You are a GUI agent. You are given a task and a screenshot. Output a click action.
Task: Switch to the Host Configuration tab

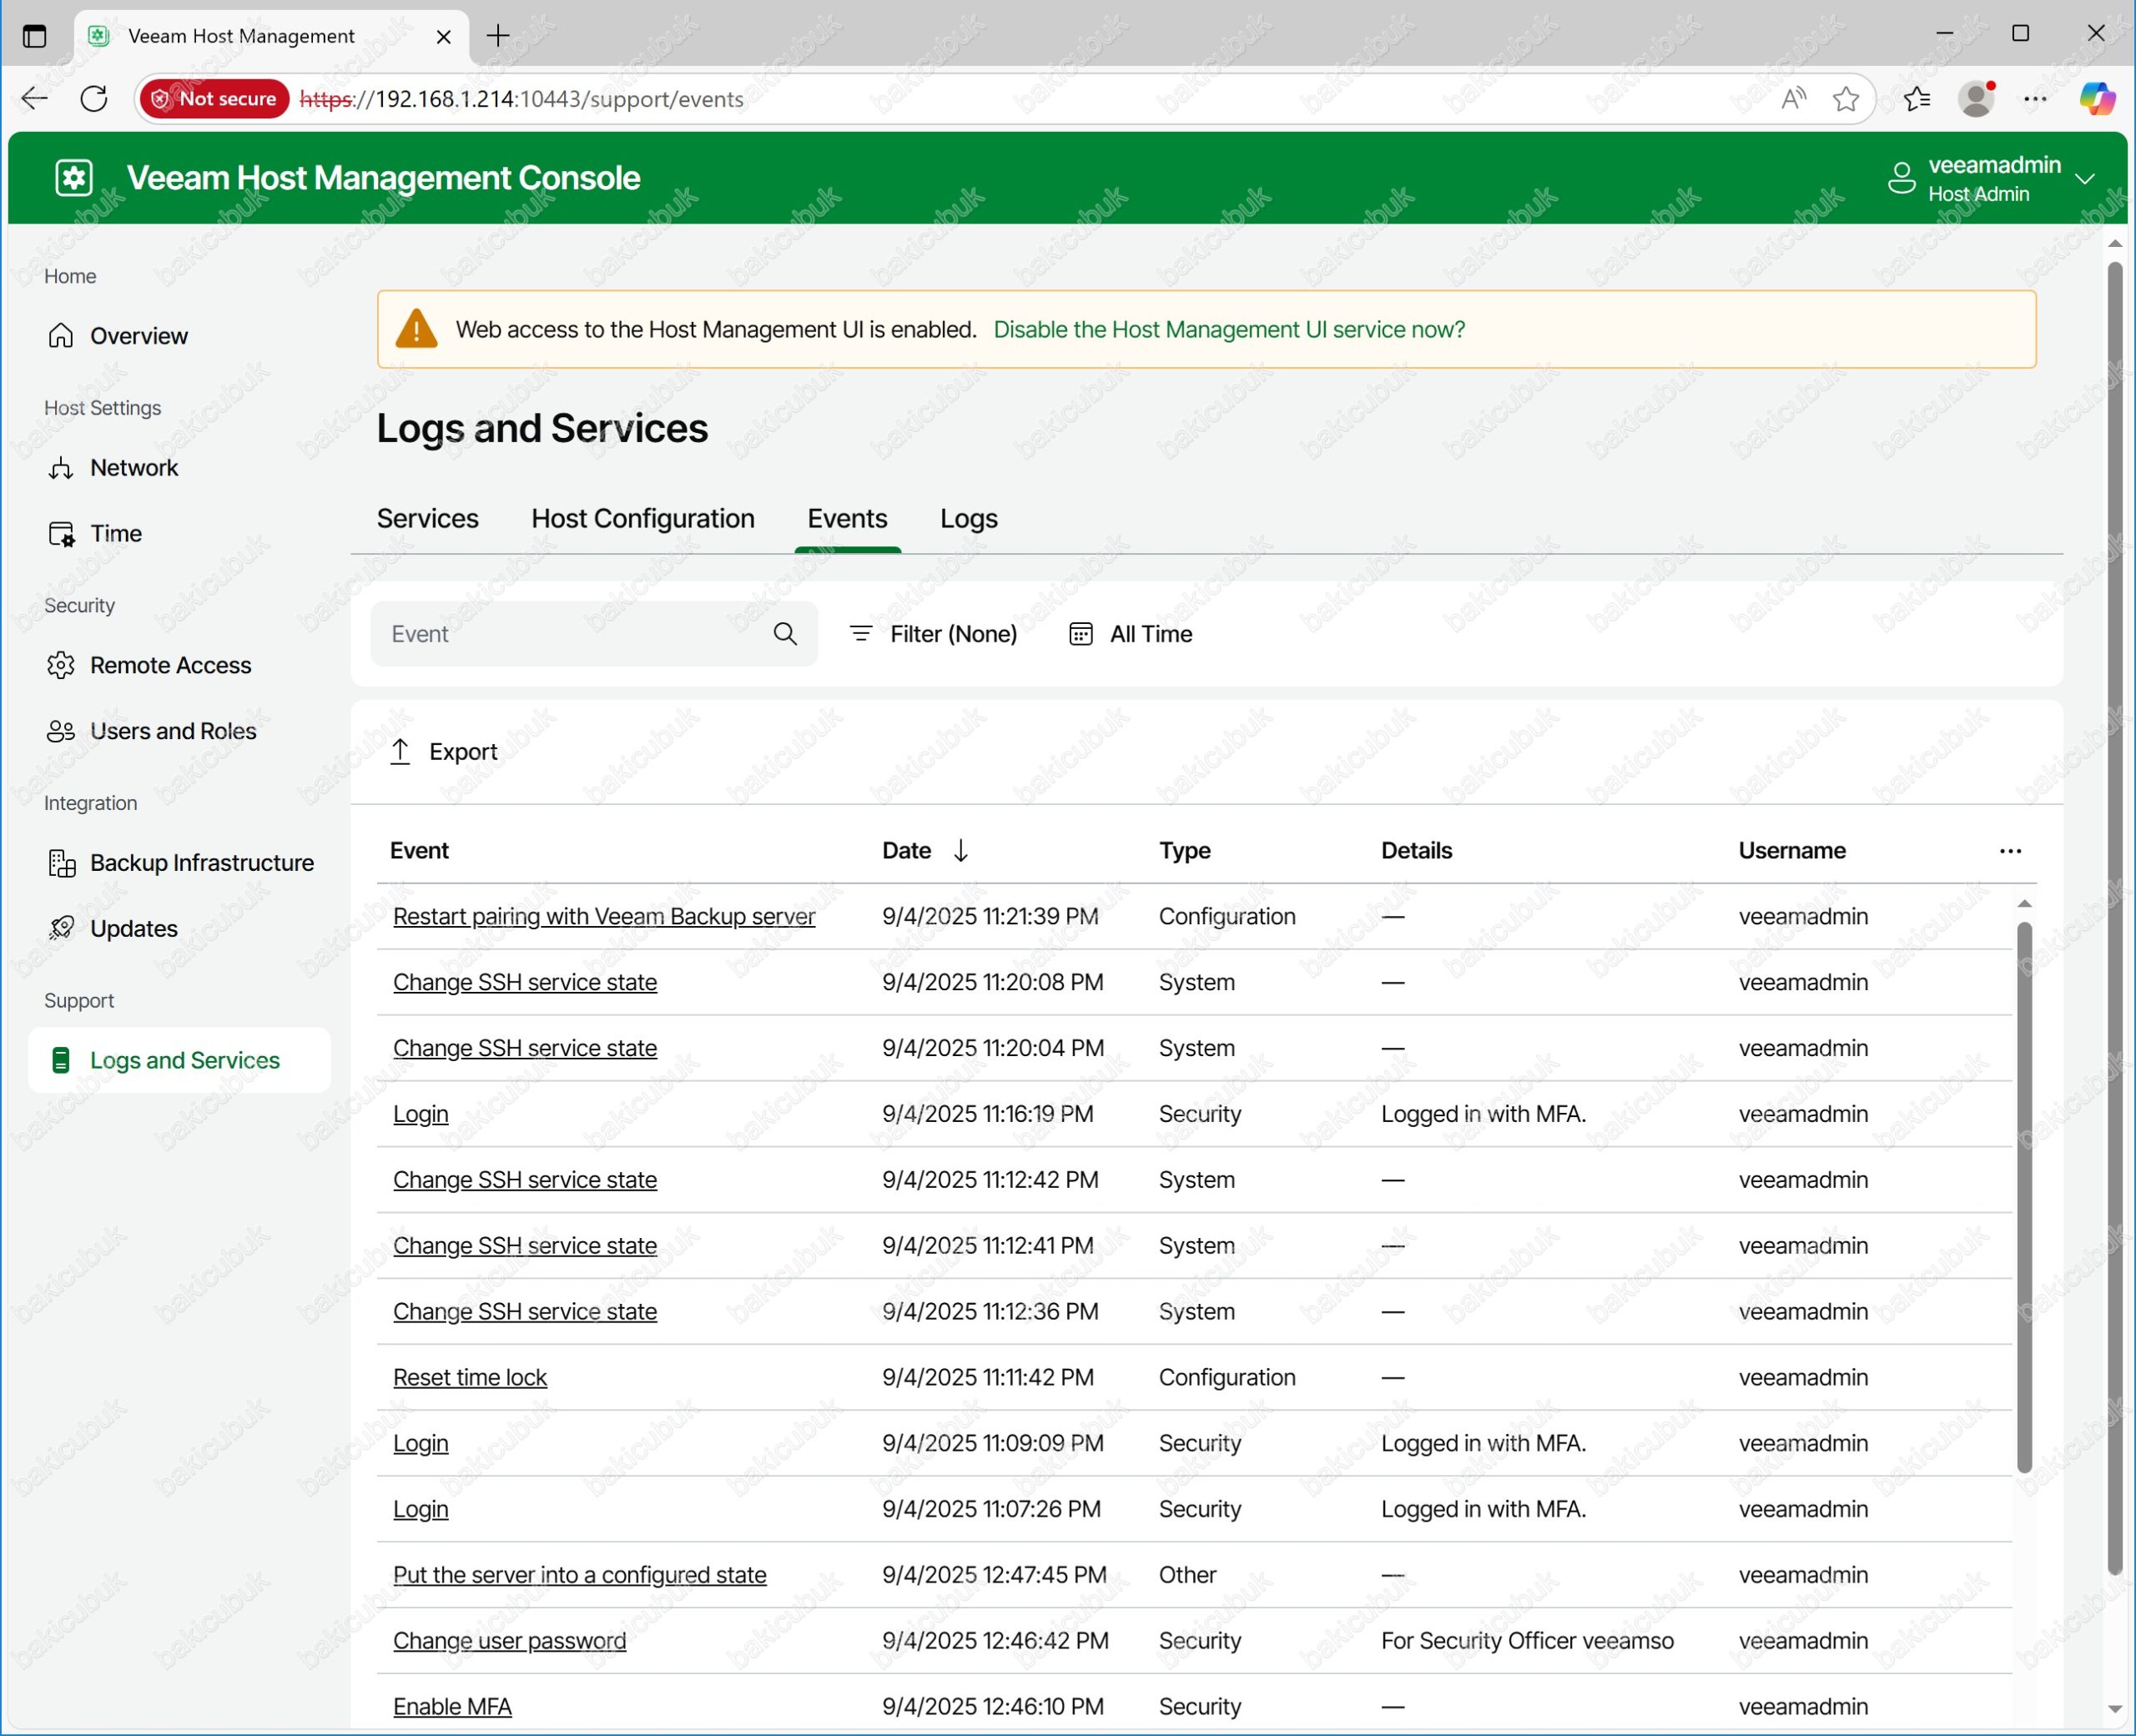click(x=643, y=518)
